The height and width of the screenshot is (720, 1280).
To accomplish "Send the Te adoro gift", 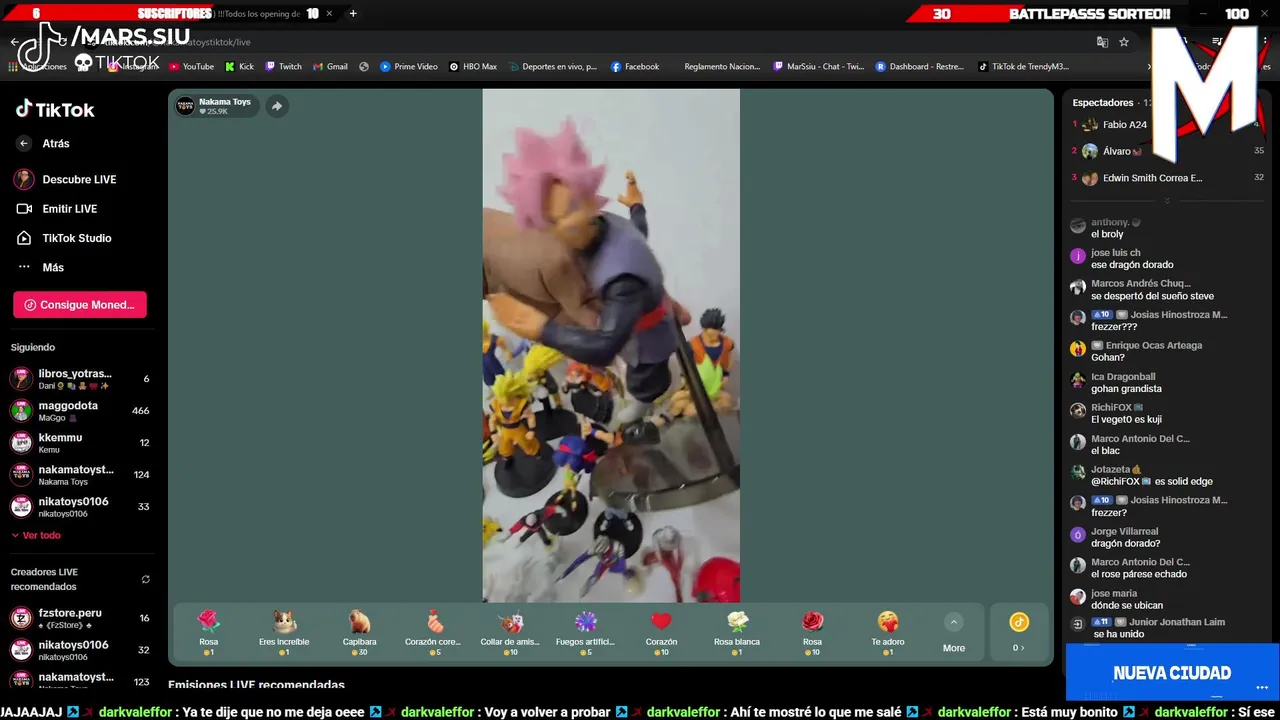I will [x=888, y=632].
